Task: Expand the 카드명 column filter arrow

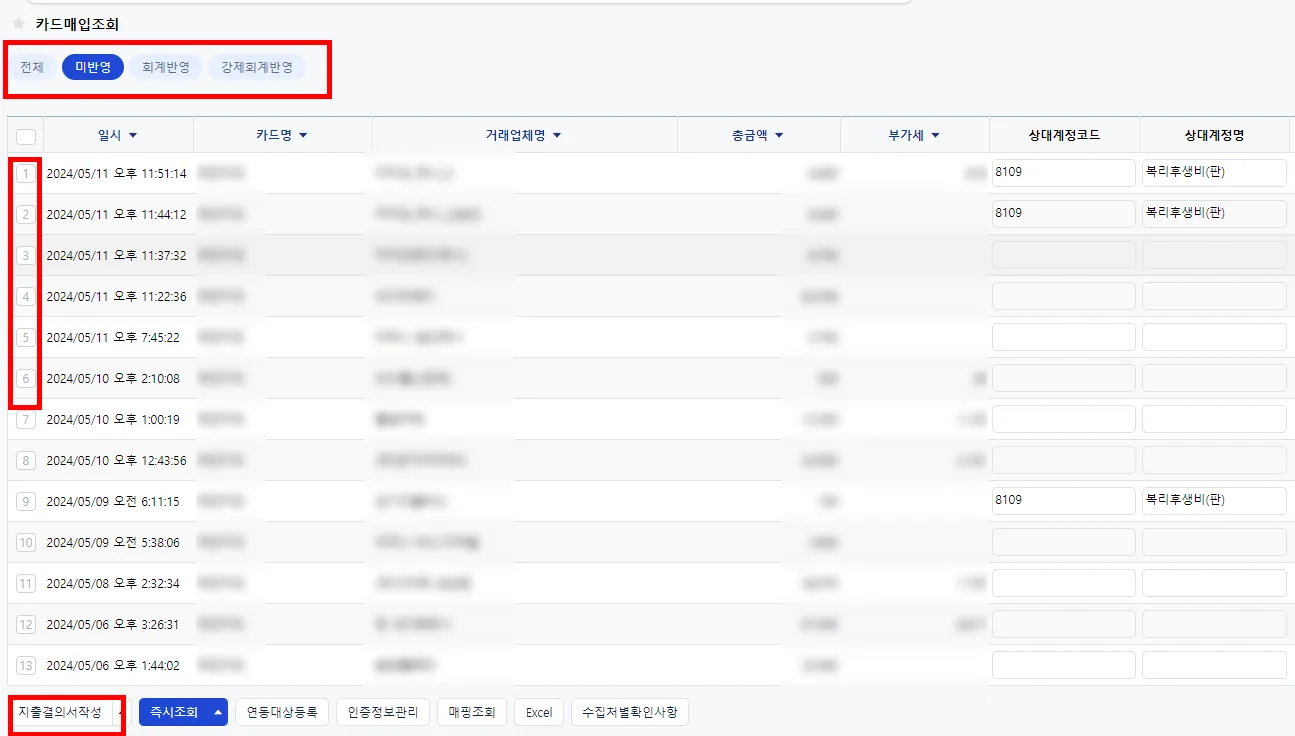Action: (x=303, y=135)
